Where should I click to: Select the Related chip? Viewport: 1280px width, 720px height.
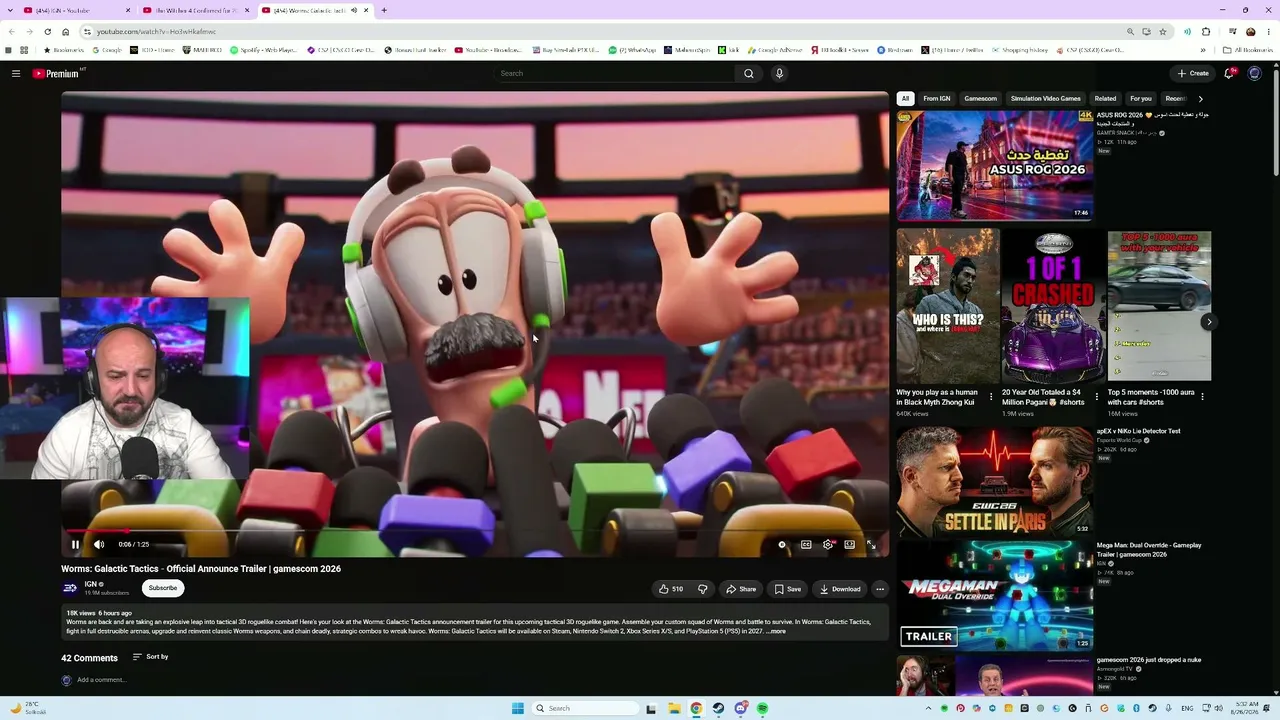(x=1105, y=99)
